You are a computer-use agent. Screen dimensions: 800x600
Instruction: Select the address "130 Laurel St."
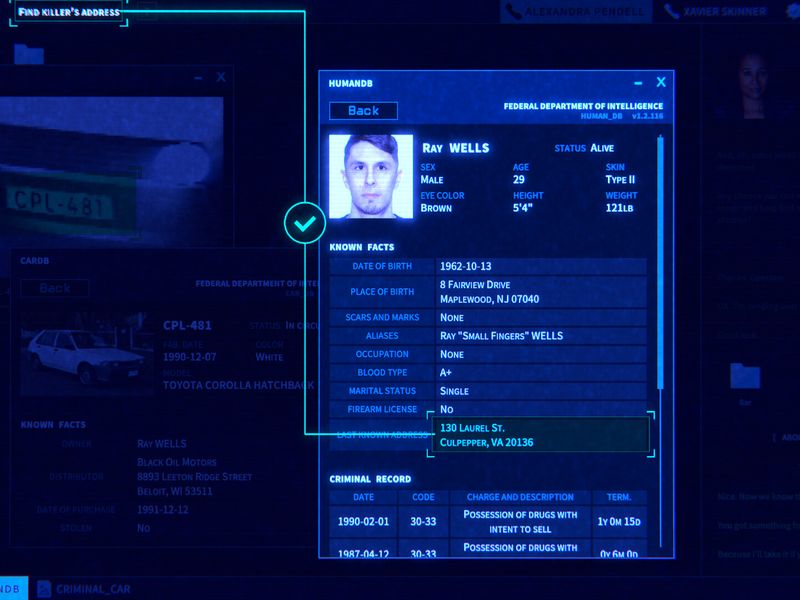tap(472, 428)
